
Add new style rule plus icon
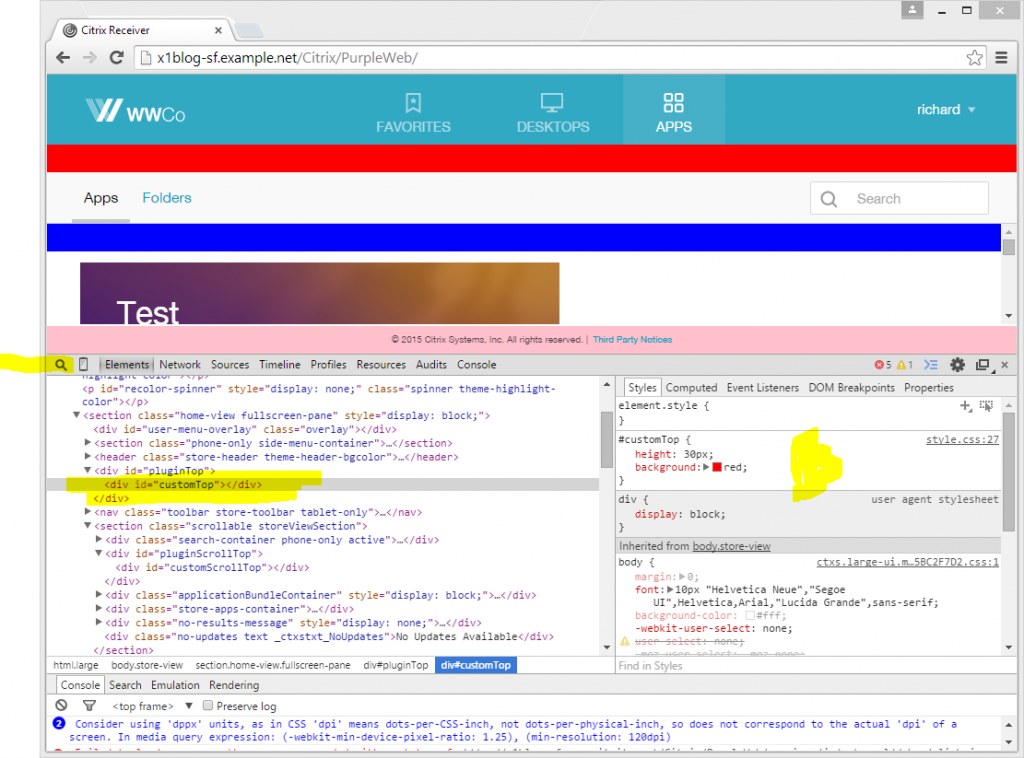[965, 406]
